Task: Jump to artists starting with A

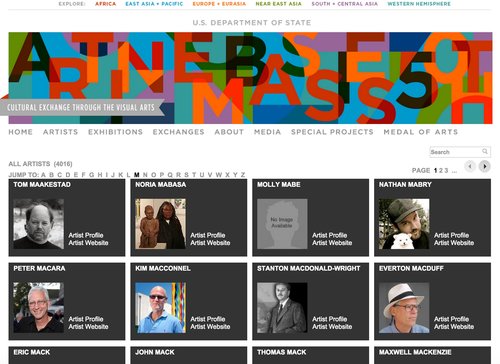Action: click(x=43, y=175)
